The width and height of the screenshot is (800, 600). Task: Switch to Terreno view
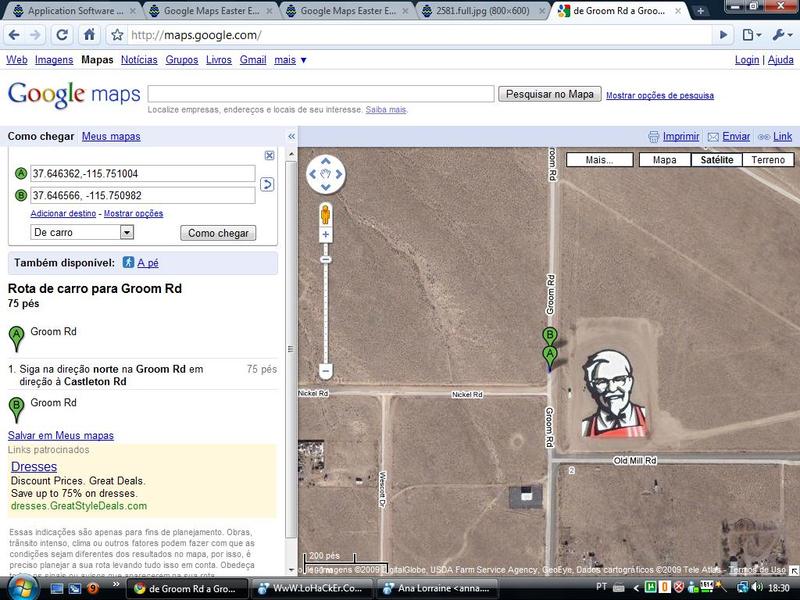click(x=768, y=160)
